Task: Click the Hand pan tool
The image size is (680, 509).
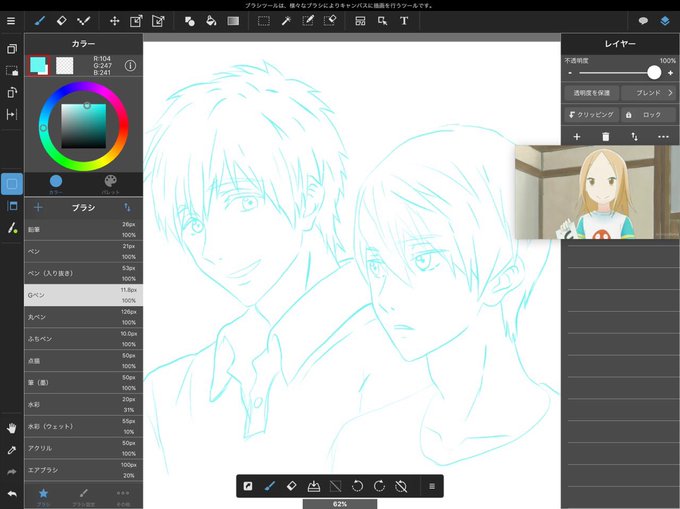Action: [12, 428]
